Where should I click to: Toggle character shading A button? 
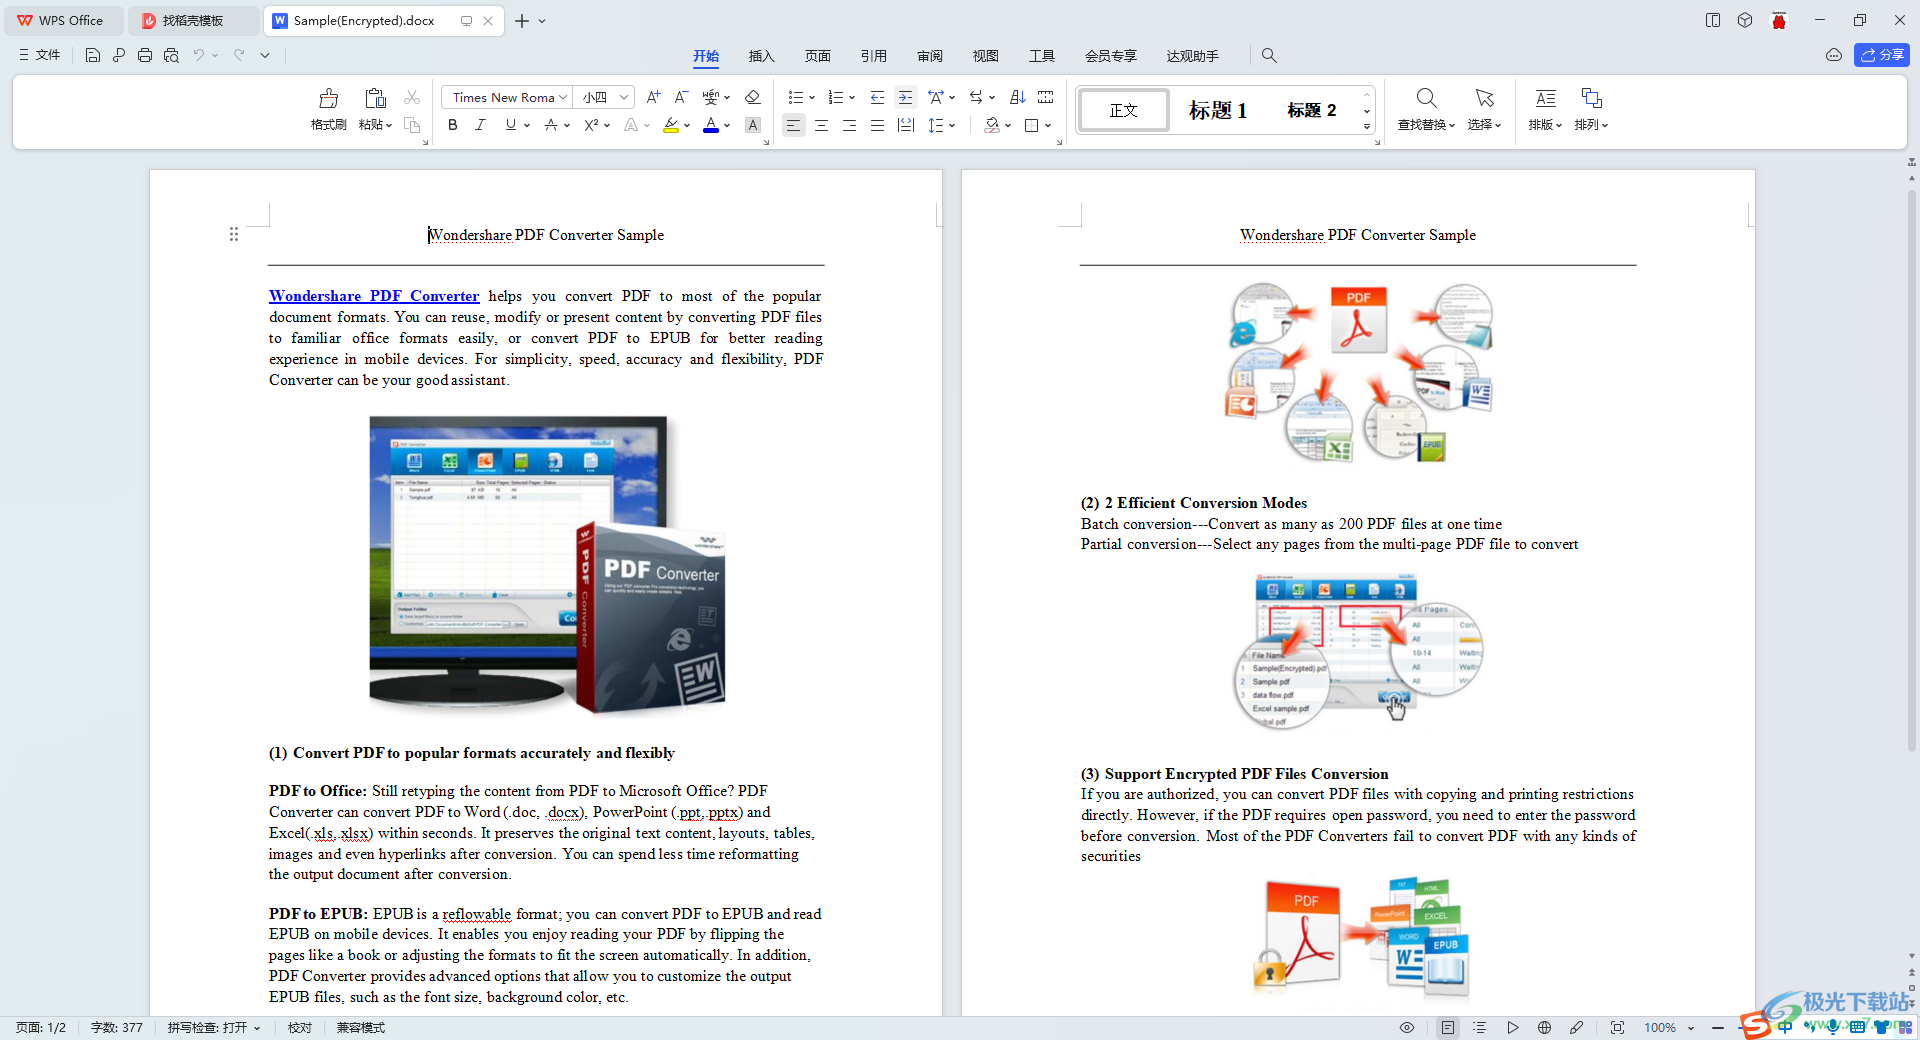point(753,125)
